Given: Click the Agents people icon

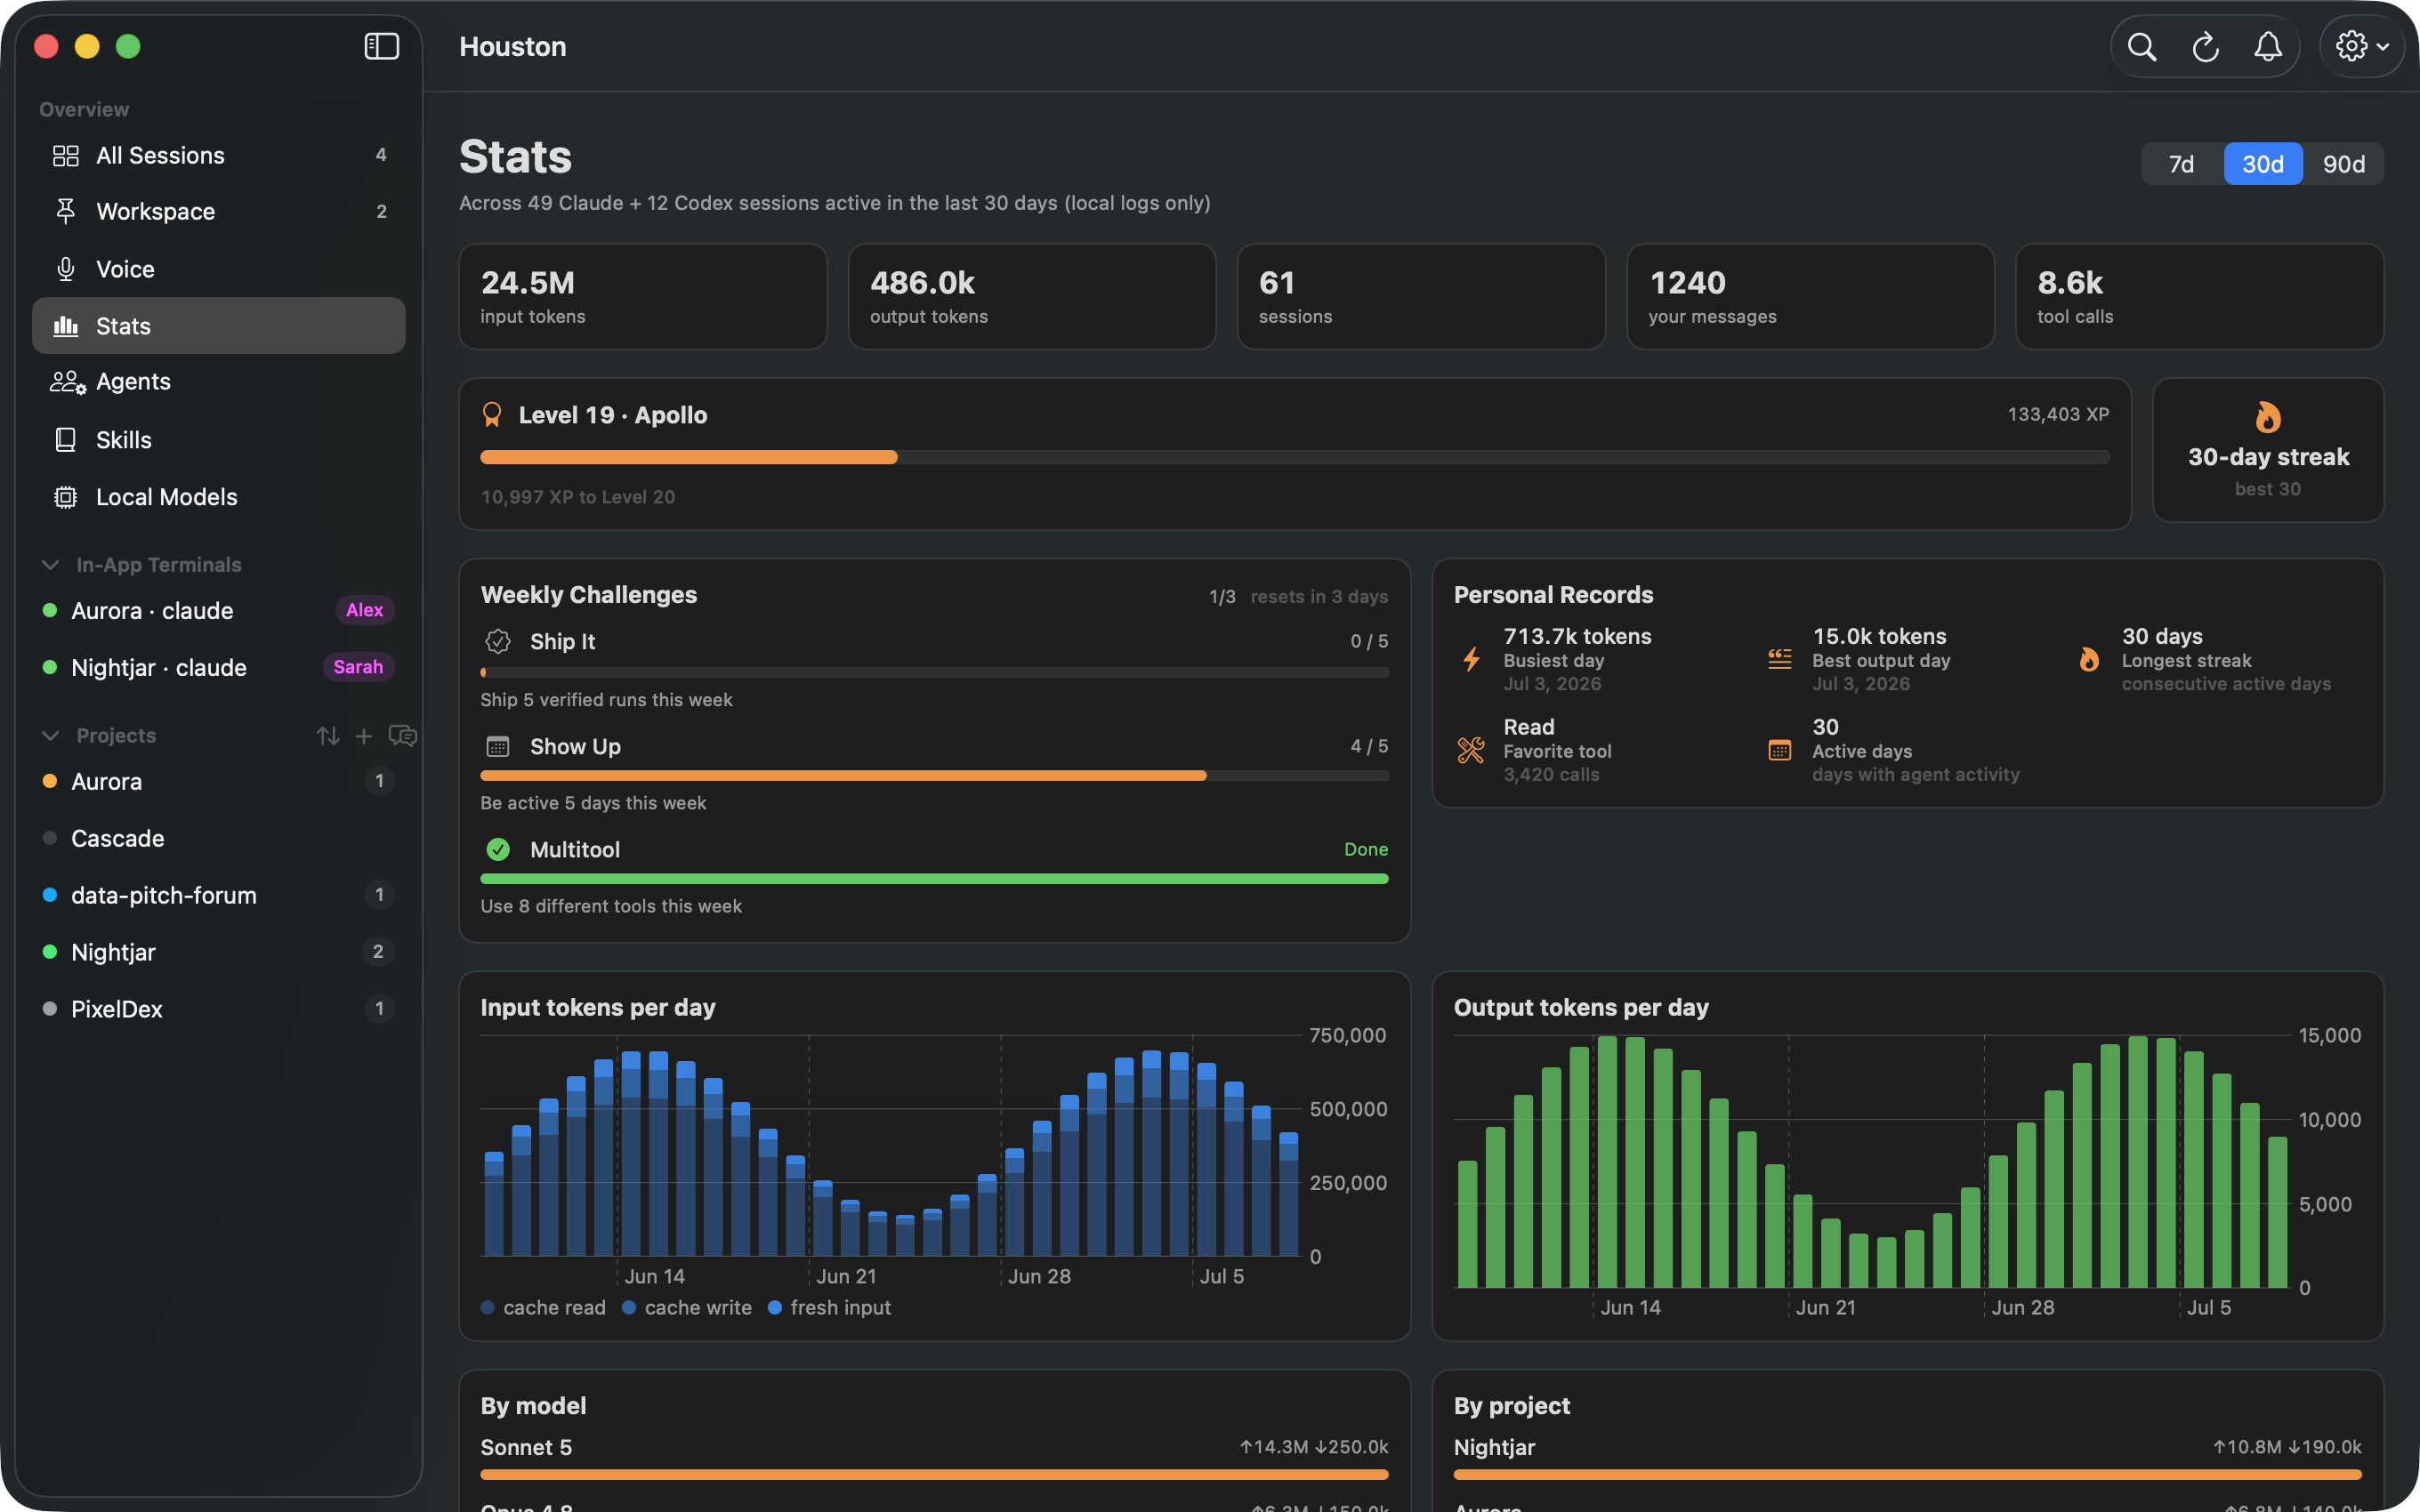Looking at the screenshot, I should tap(68, 382).
